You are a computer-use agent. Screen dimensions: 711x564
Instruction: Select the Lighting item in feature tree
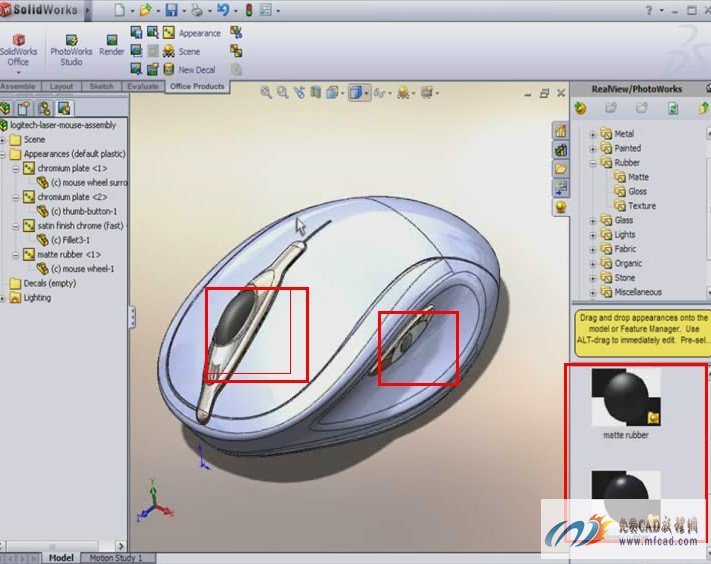37,298
